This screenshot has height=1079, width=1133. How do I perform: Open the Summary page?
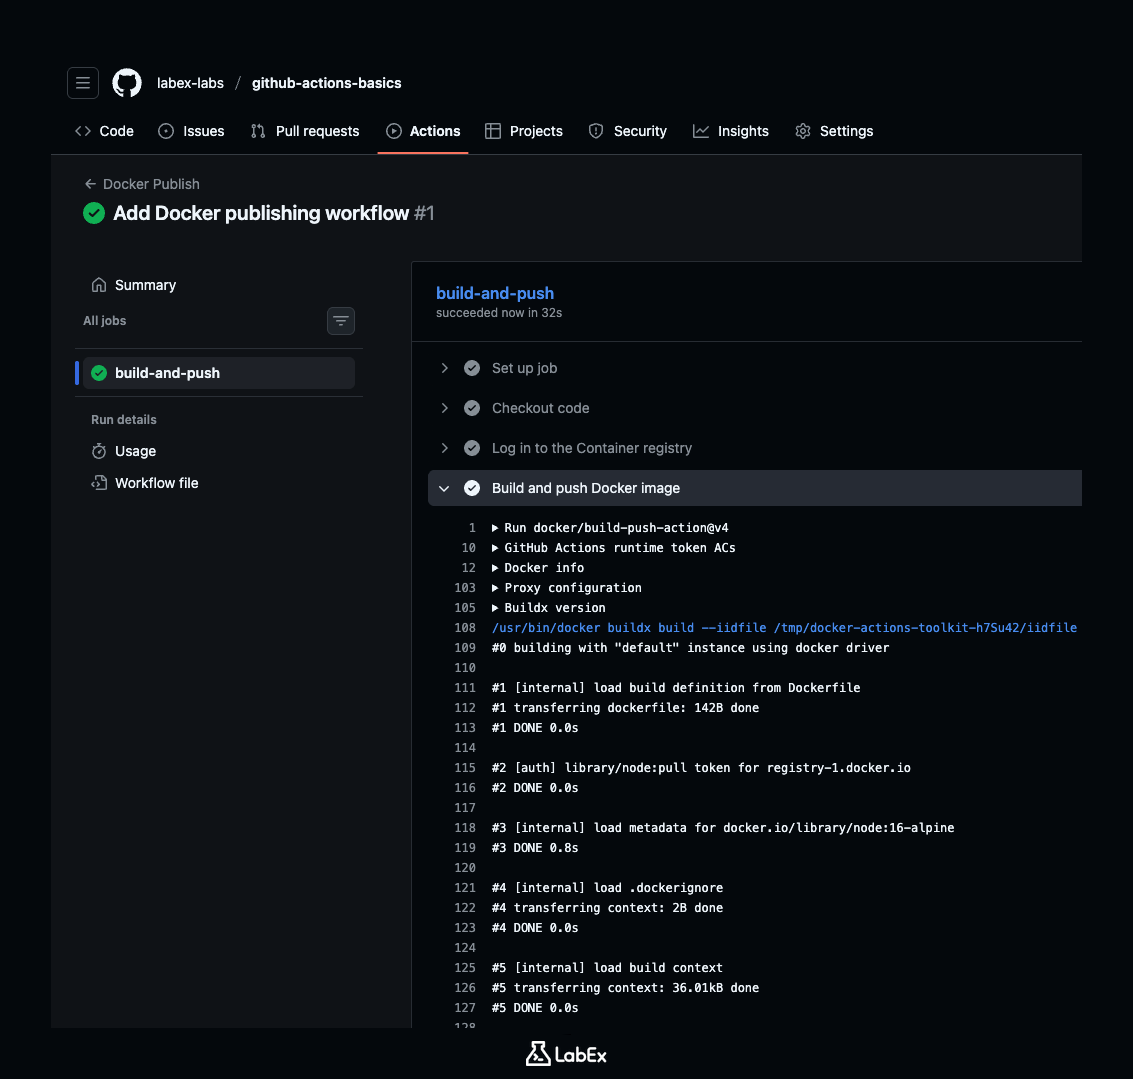(145, 285)
